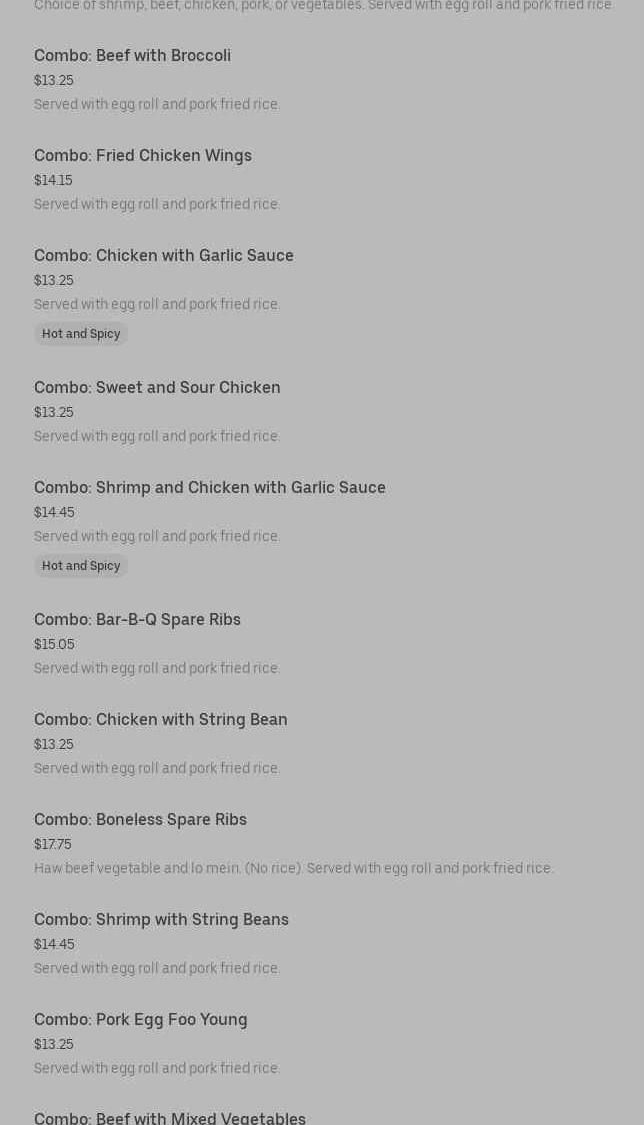644x1125 pixels.
Task: Click the $15.05 price of Spare Ribs
Action: coord(54,644)
